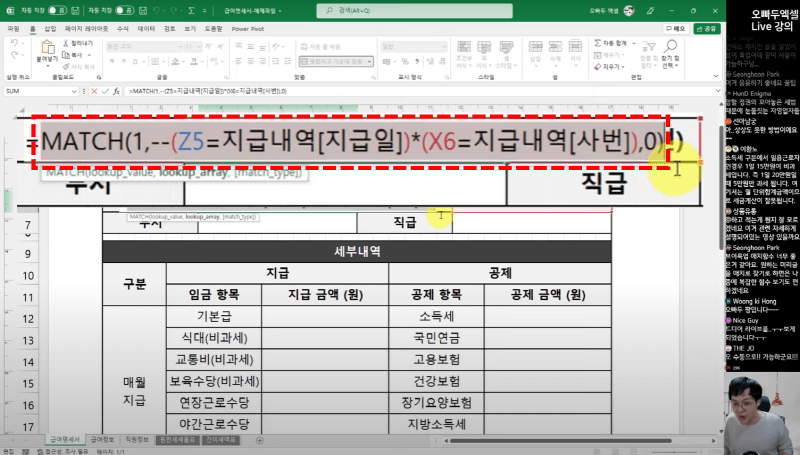Switch to the 수식 ribbon tab

point(123,29)
